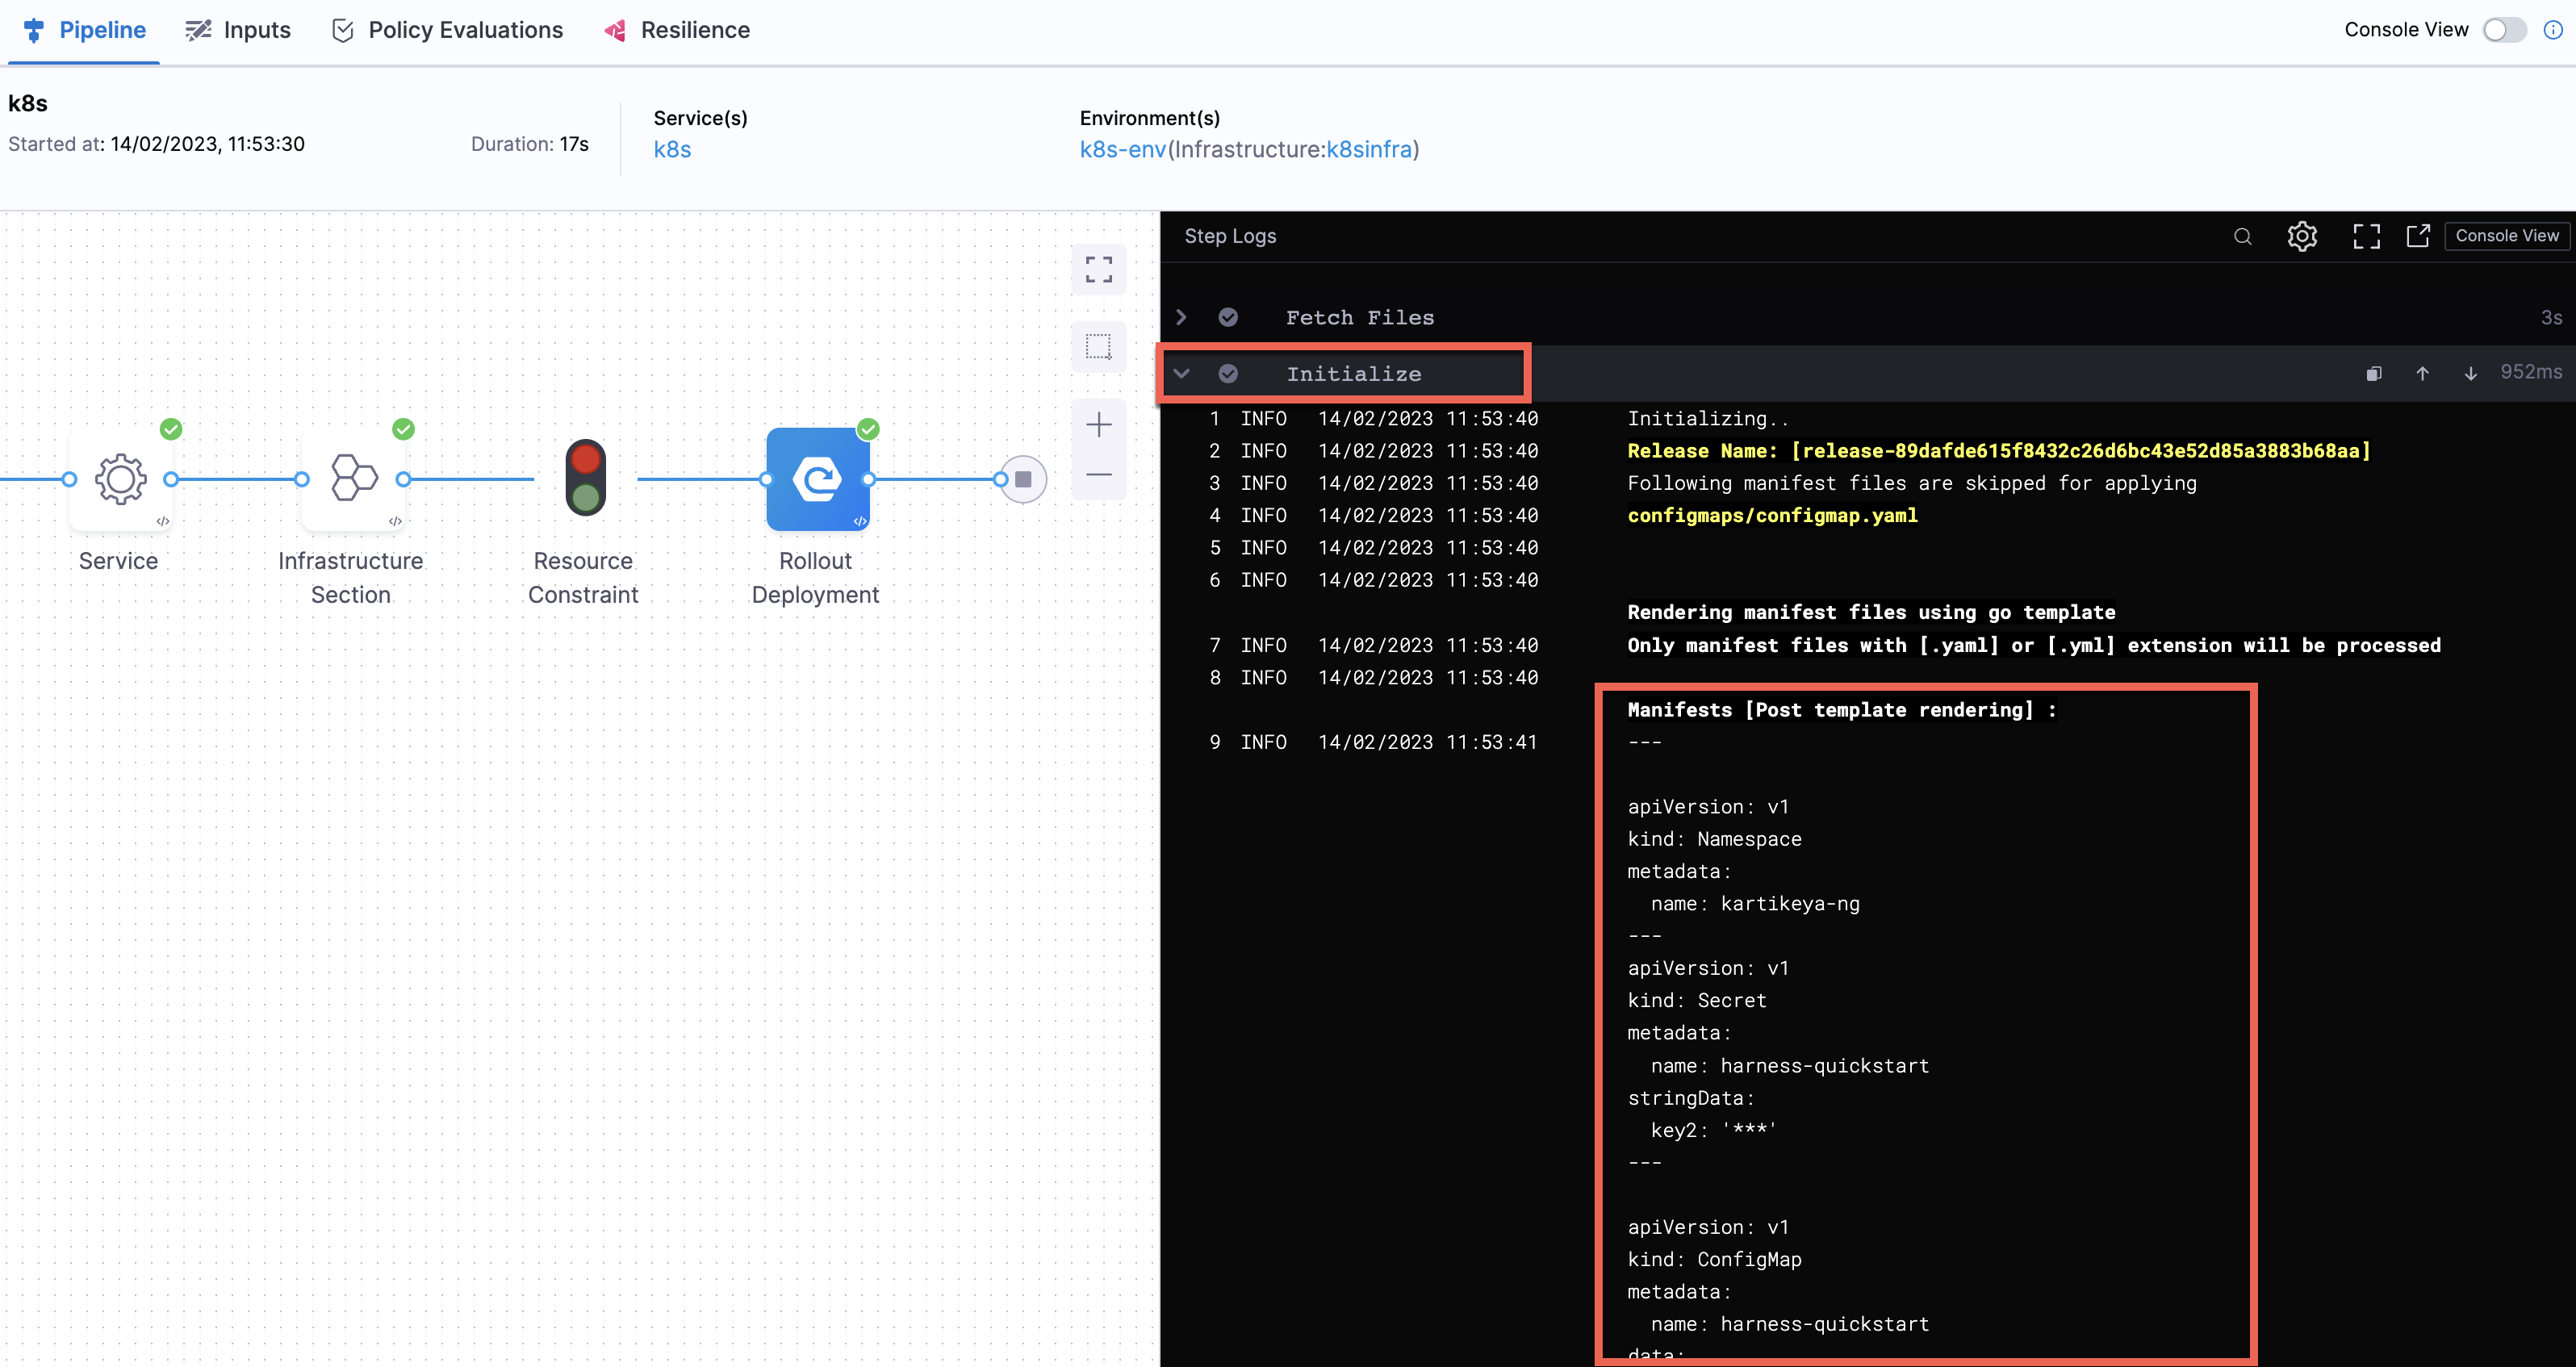
Task: Open the k8s service link
Action: pos(672,150)
